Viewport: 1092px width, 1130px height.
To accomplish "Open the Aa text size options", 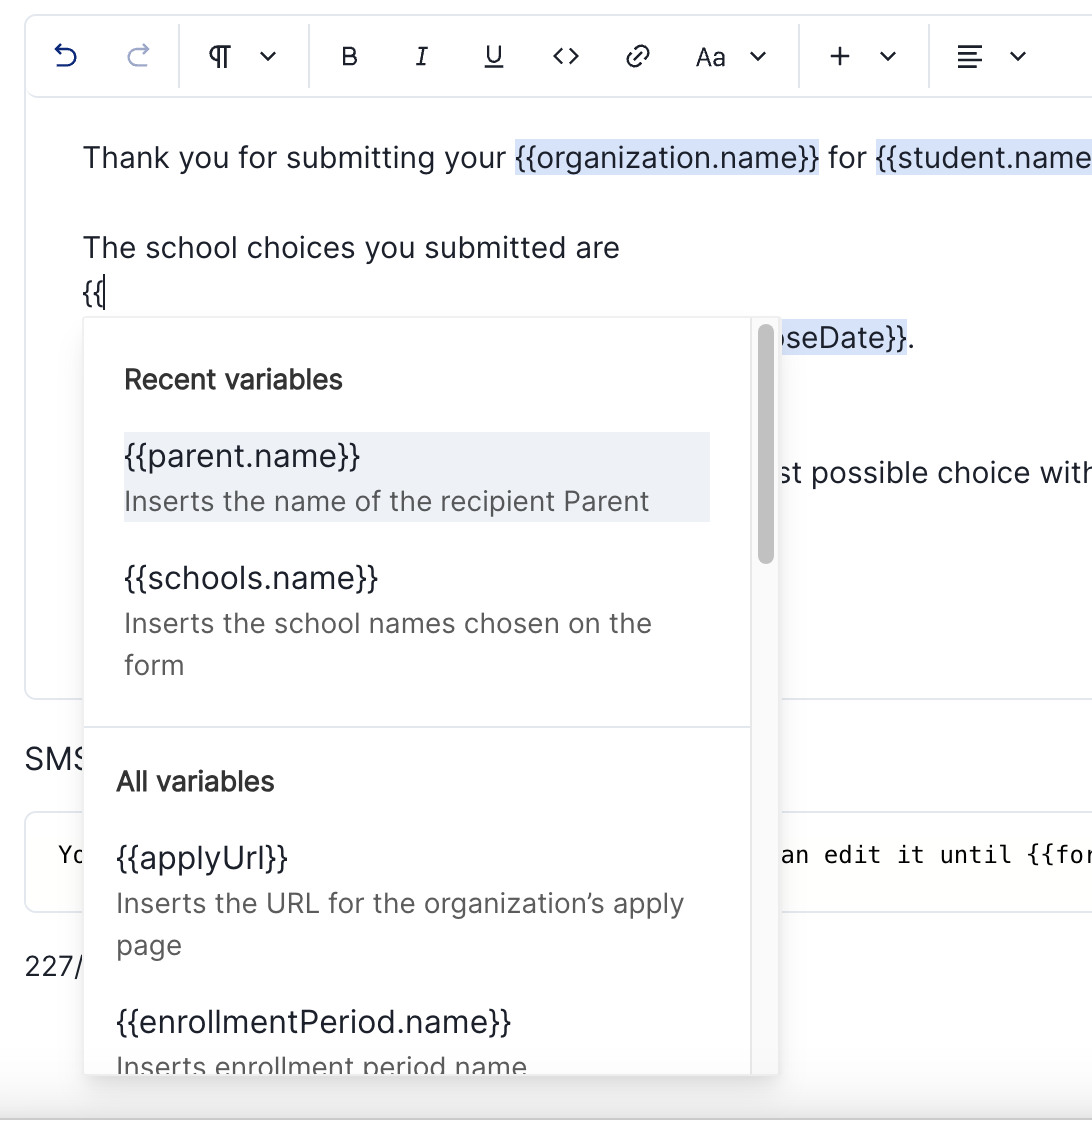I will 710,57.
